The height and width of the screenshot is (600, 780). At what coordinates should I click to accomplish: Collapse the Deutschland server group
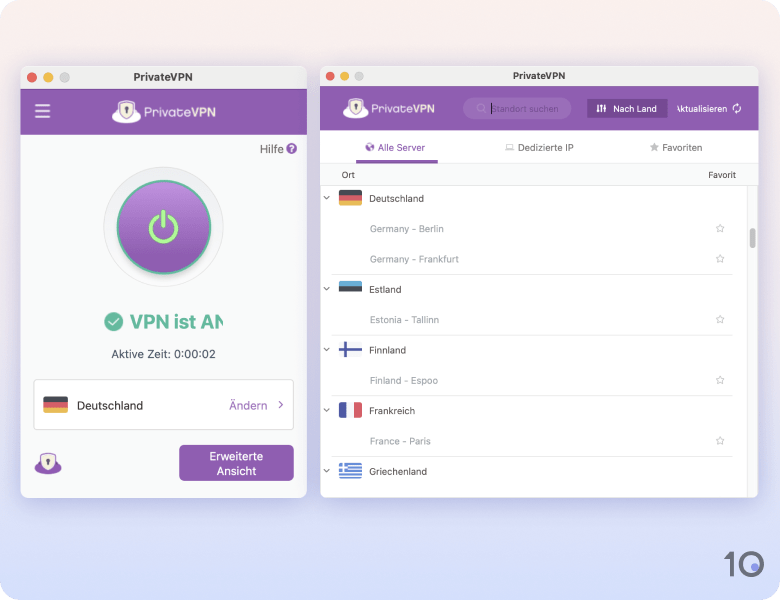(327, 198)
